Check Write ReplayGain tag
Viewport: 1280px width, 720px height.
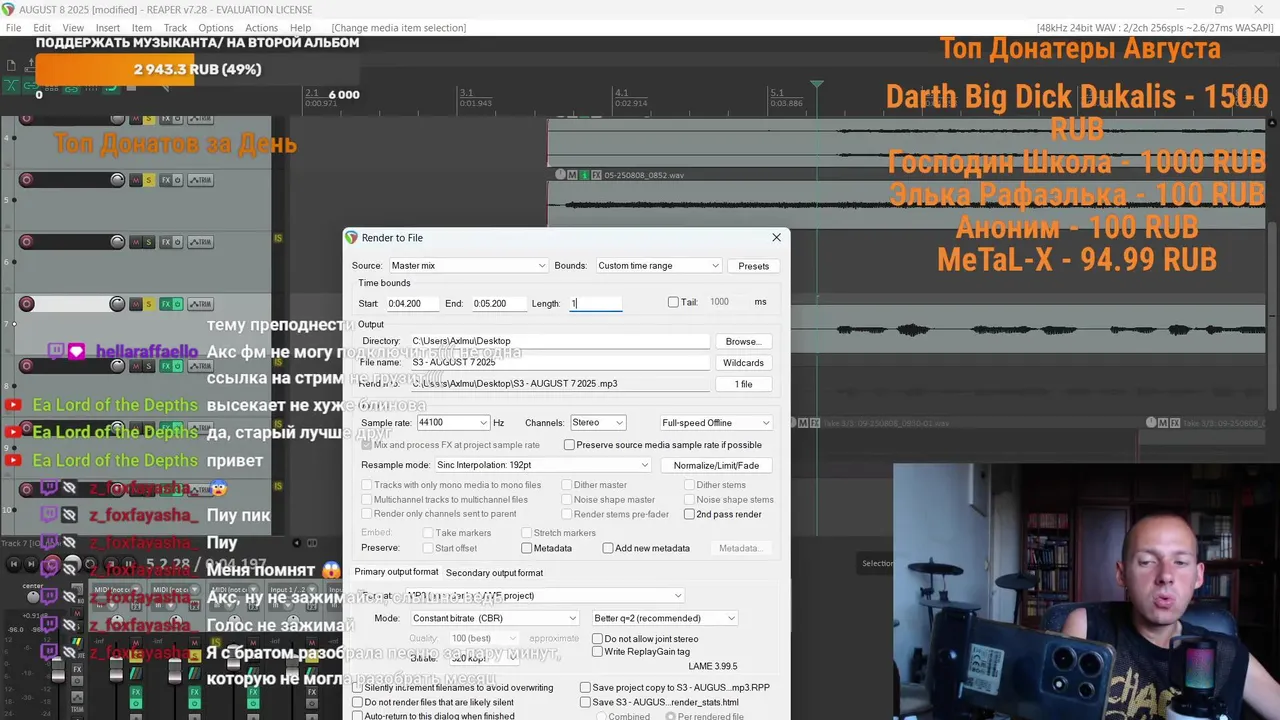[597, 652]
